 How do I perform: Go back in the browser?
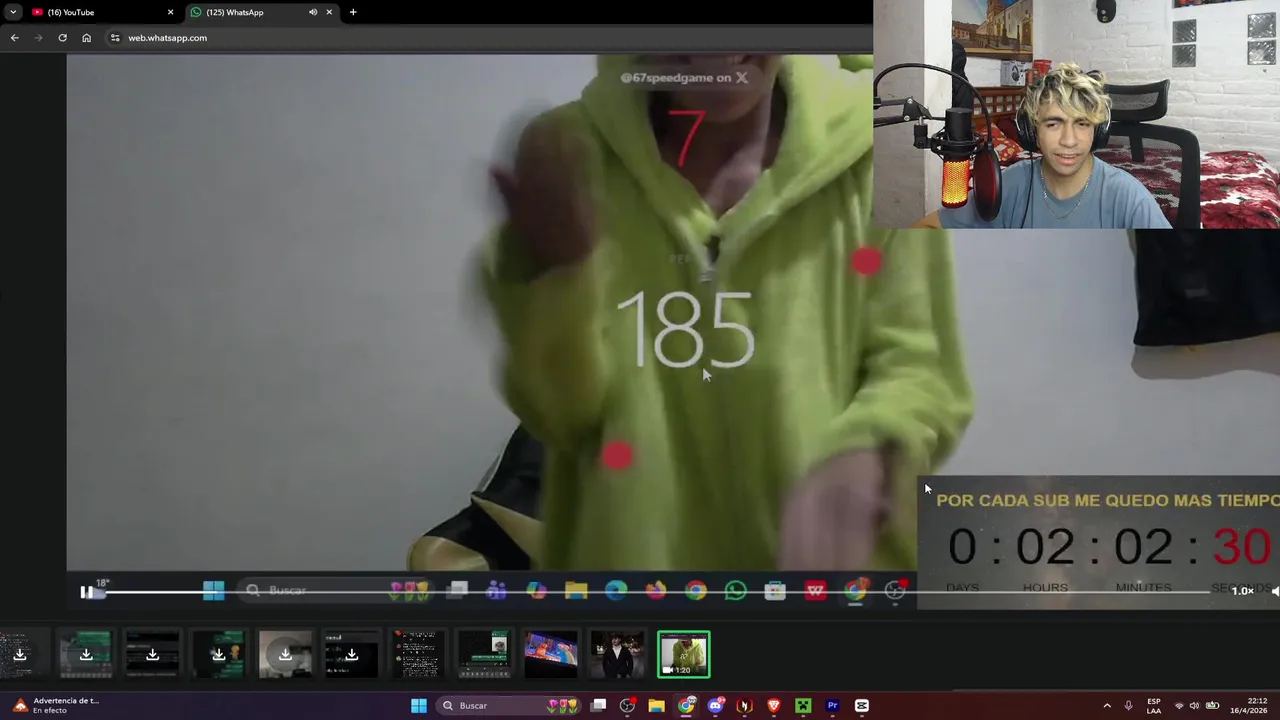tap(14, 38)
